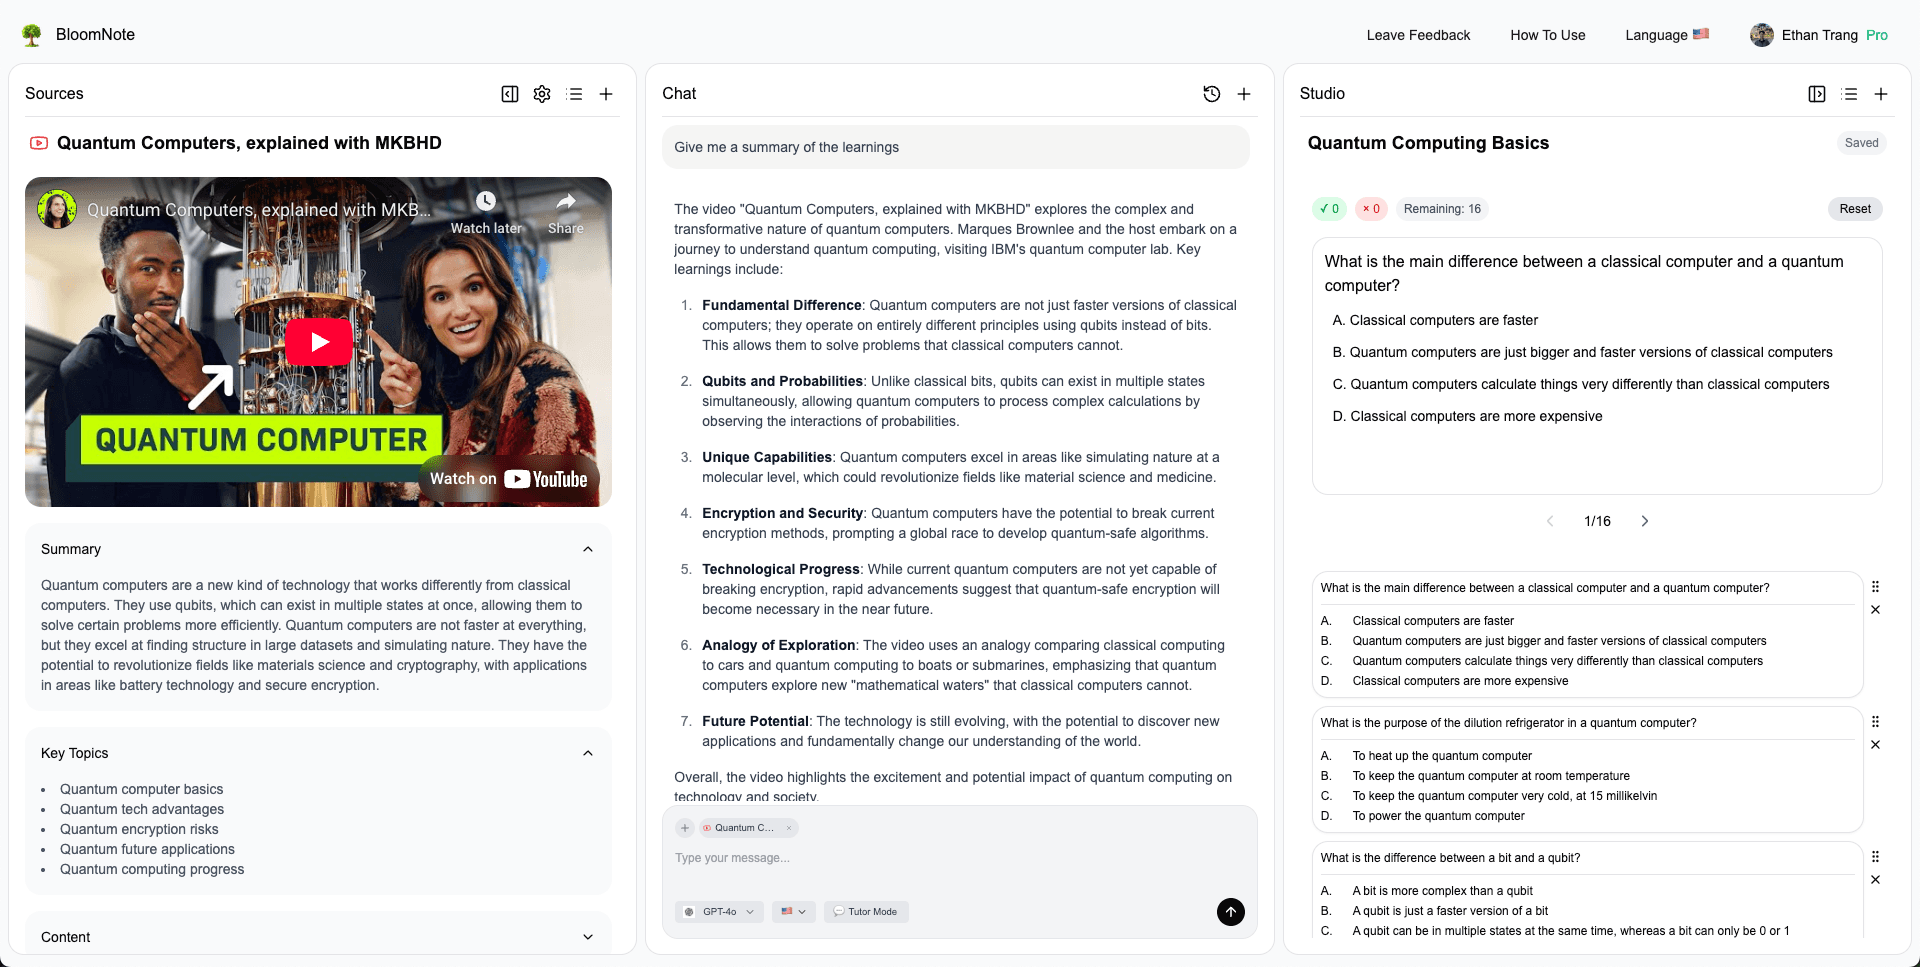1920x967 pixels.
Task: Go to next quiz question arrow
Action: tap(1645, 521)
